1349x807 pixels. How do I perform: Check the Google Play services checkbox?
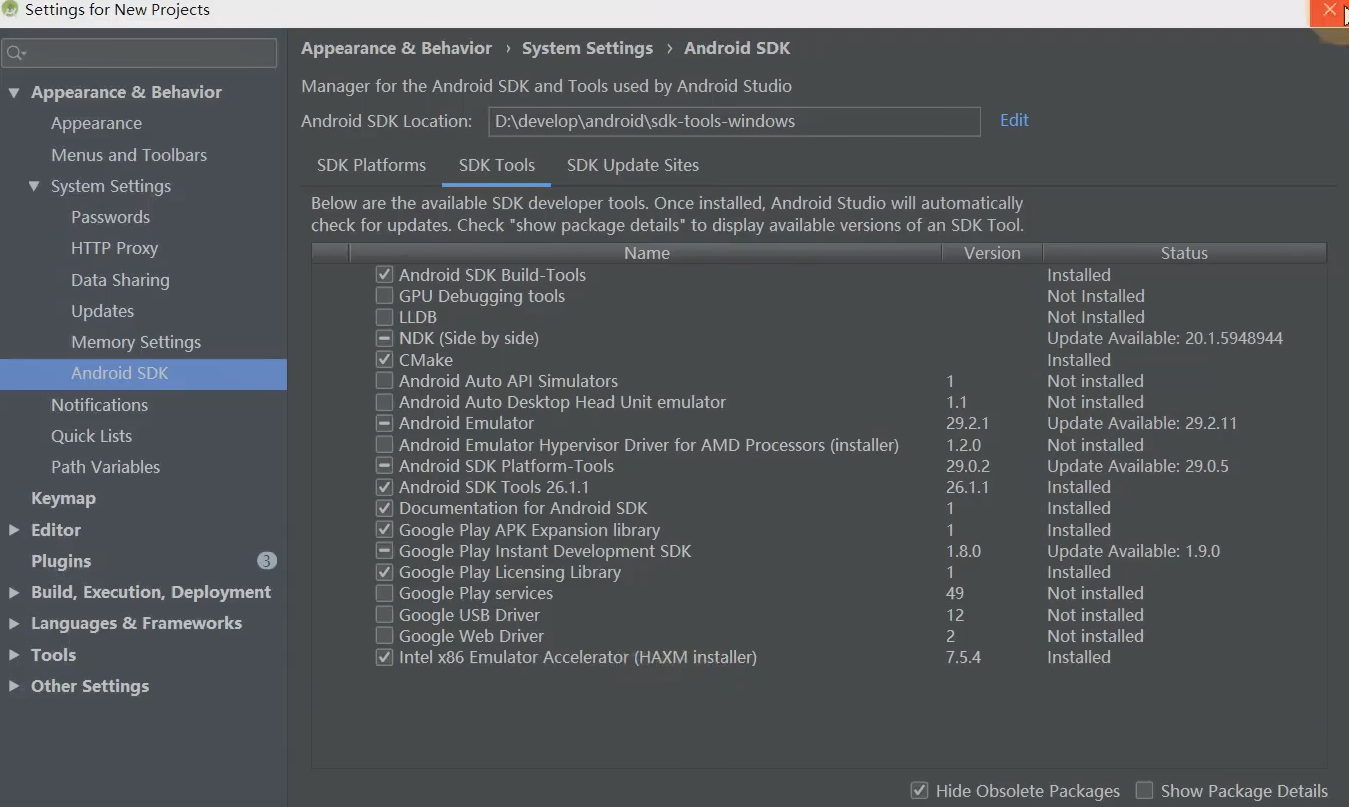pos(384,593)
